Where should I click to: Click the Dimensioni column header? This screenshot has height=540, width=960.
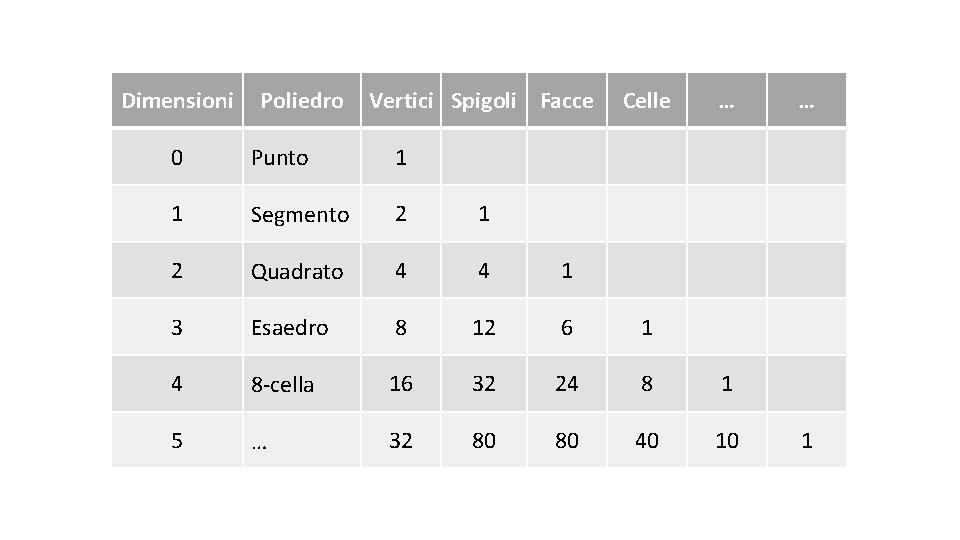pos(177,100)
